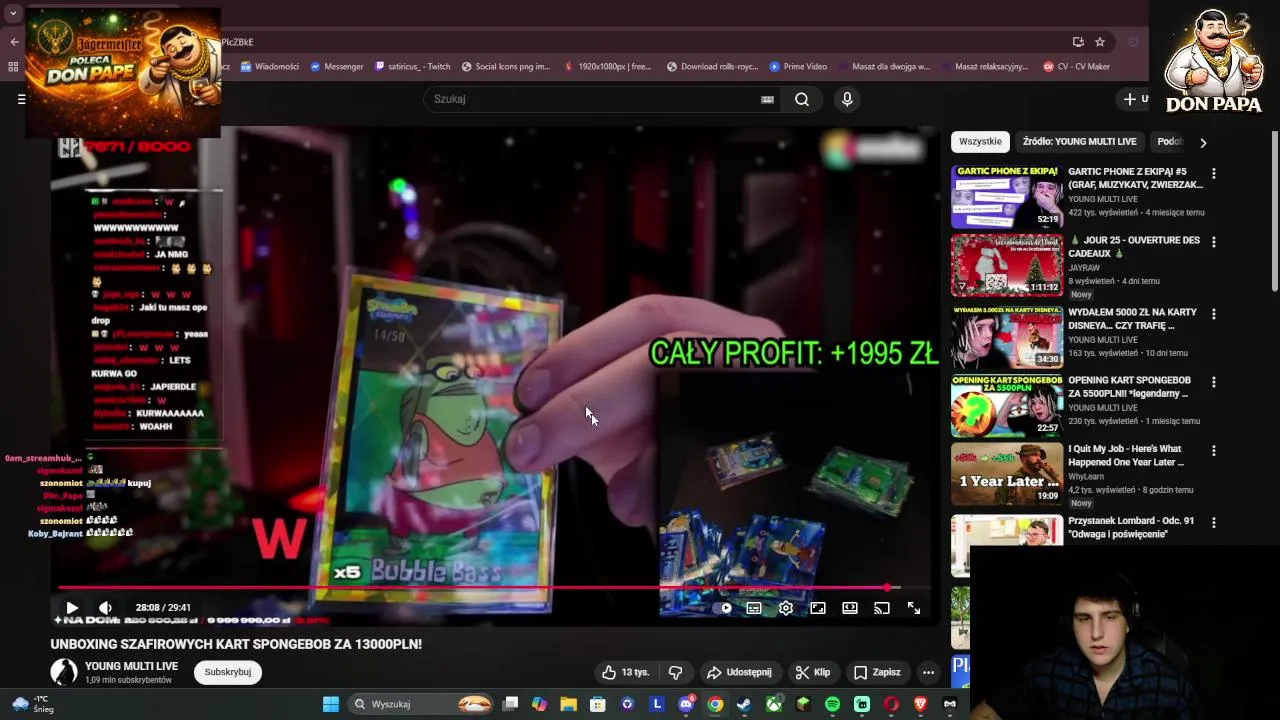Image resolution: width=1280 pixels, height=720 pixels.
Task: Open the CV - CV Maker bookmark
Action: coord(1077,67)
